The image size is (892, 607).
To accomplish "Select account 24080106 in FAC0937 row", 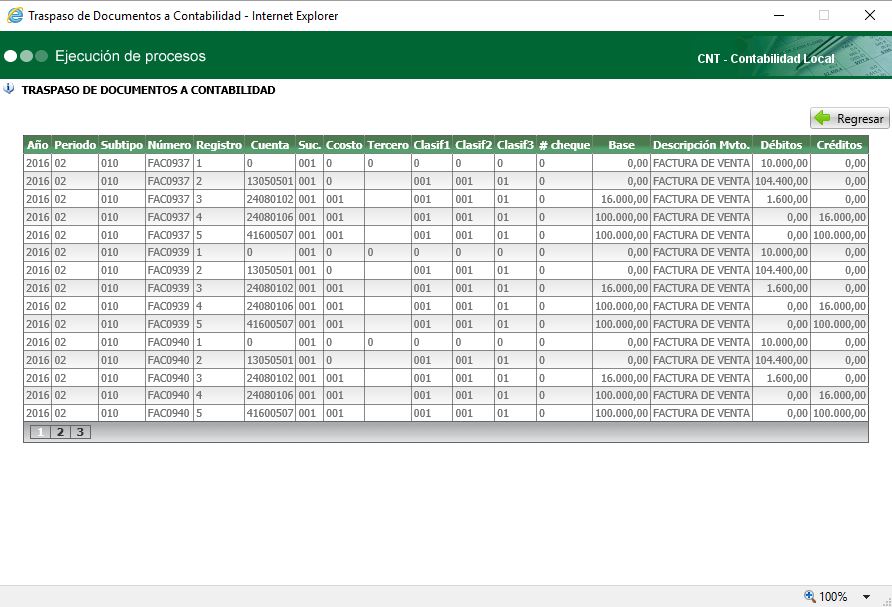I will tap(270, 217).
